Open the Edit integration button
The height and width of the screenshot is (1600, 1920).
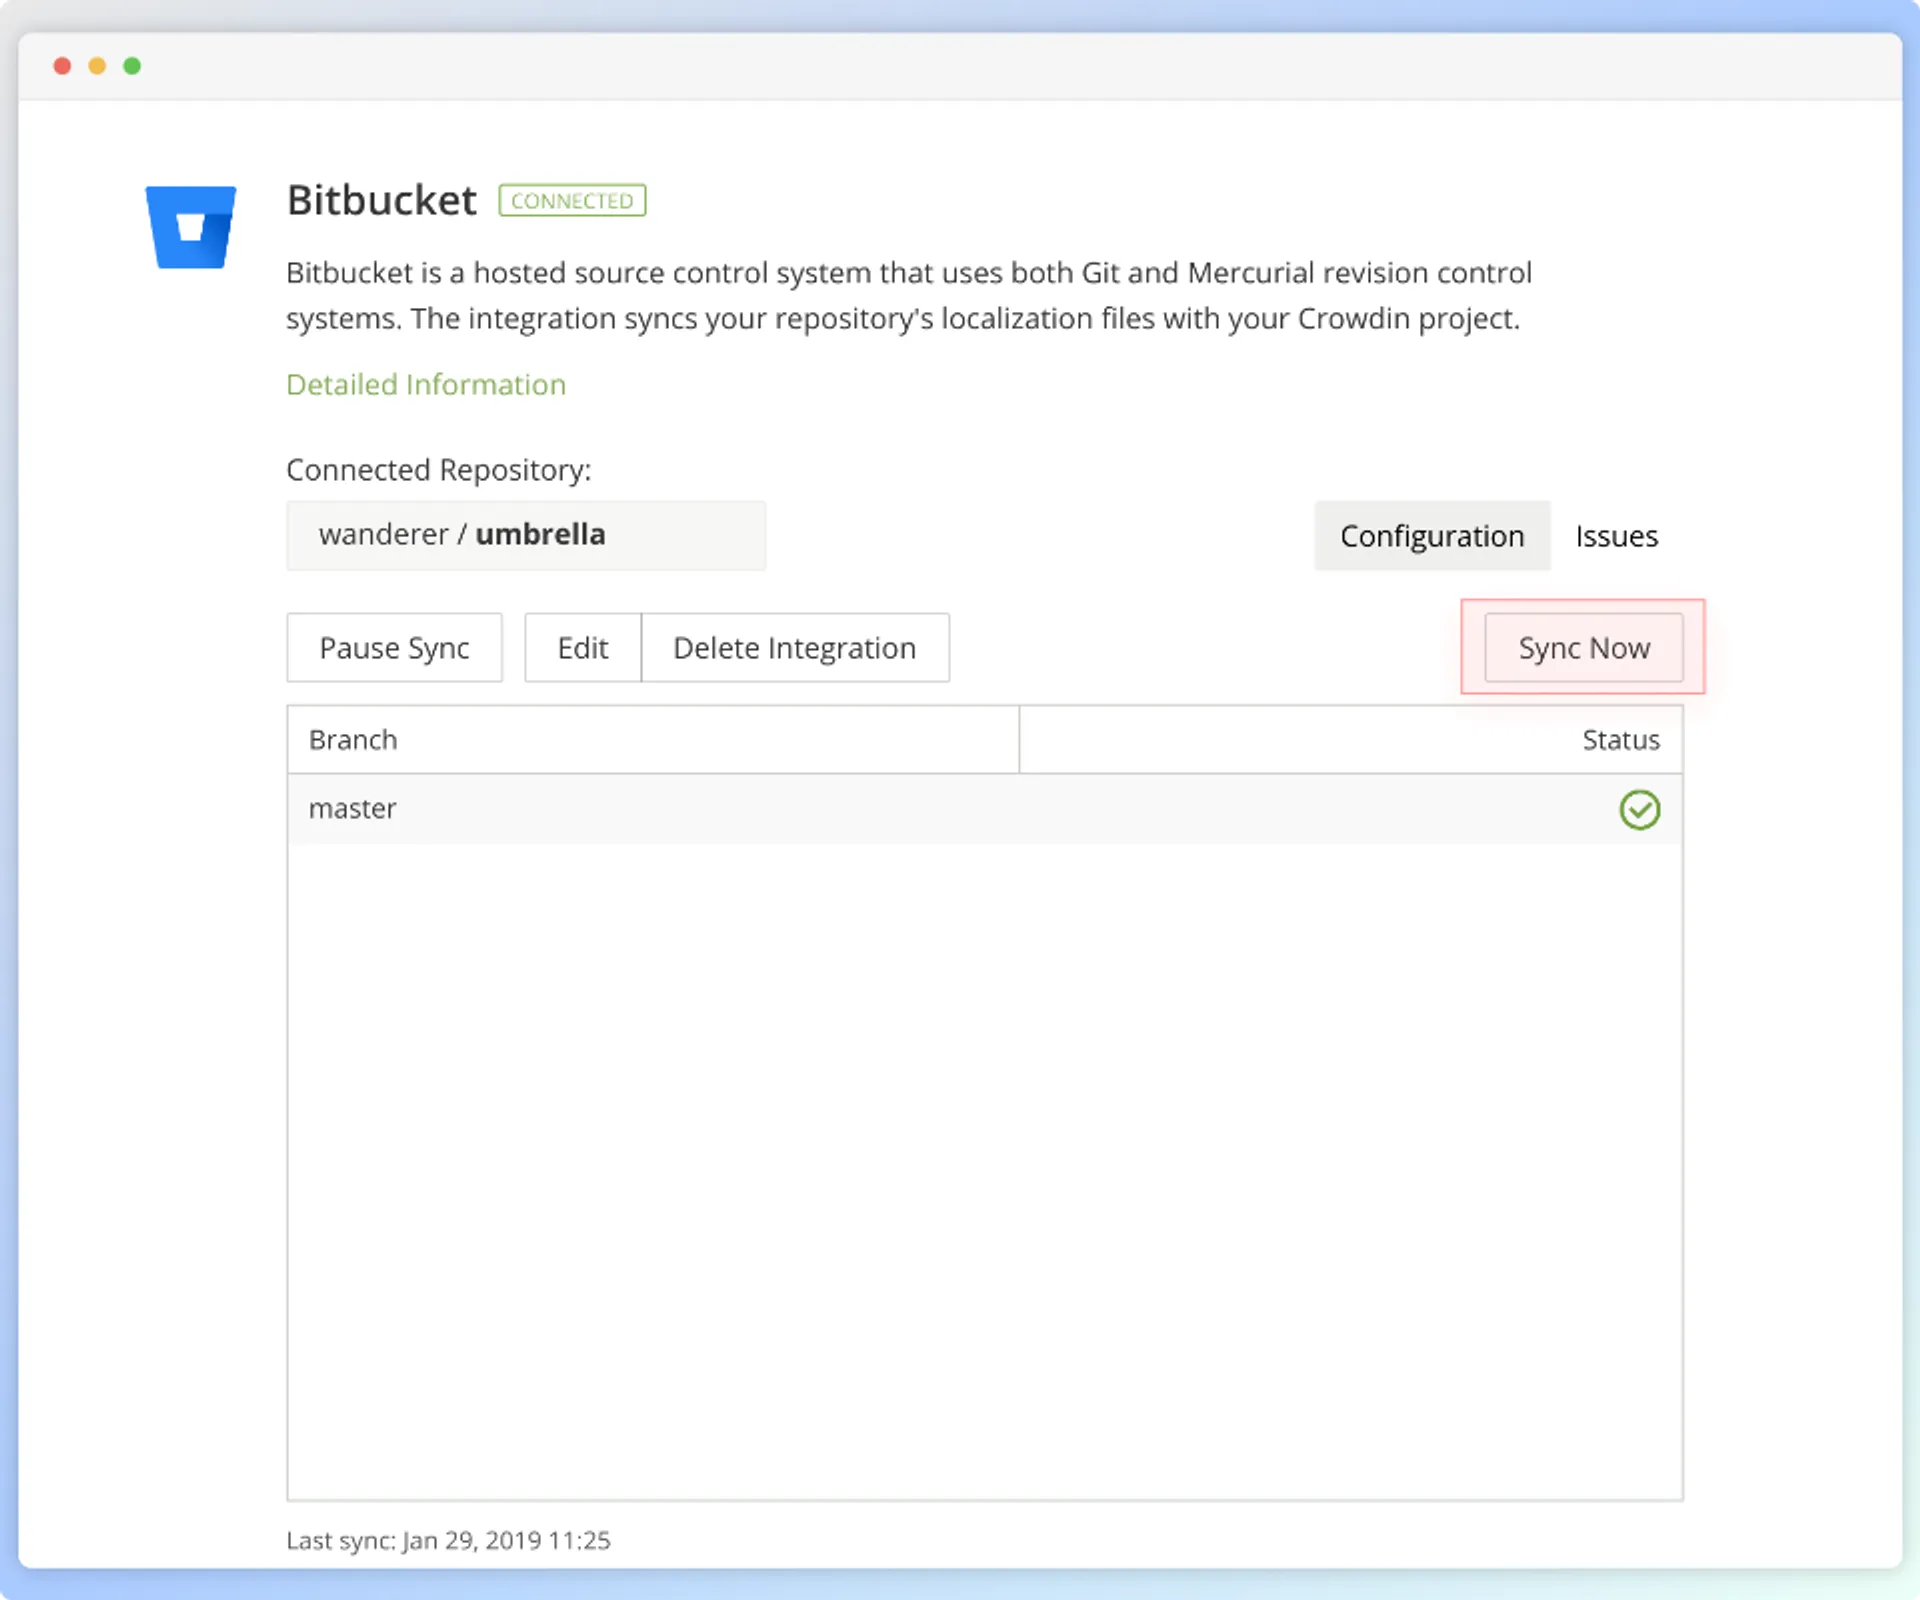pos(583,648)
